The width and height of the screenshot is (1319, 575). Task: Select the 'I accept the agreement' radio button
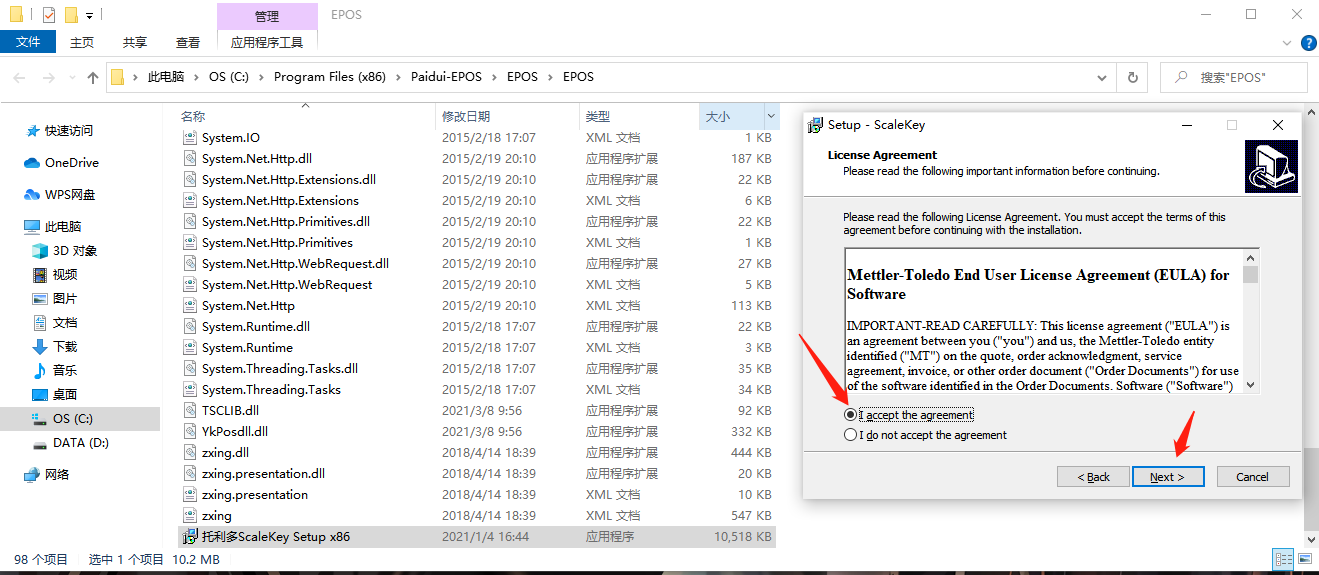(x=850, y=415)
